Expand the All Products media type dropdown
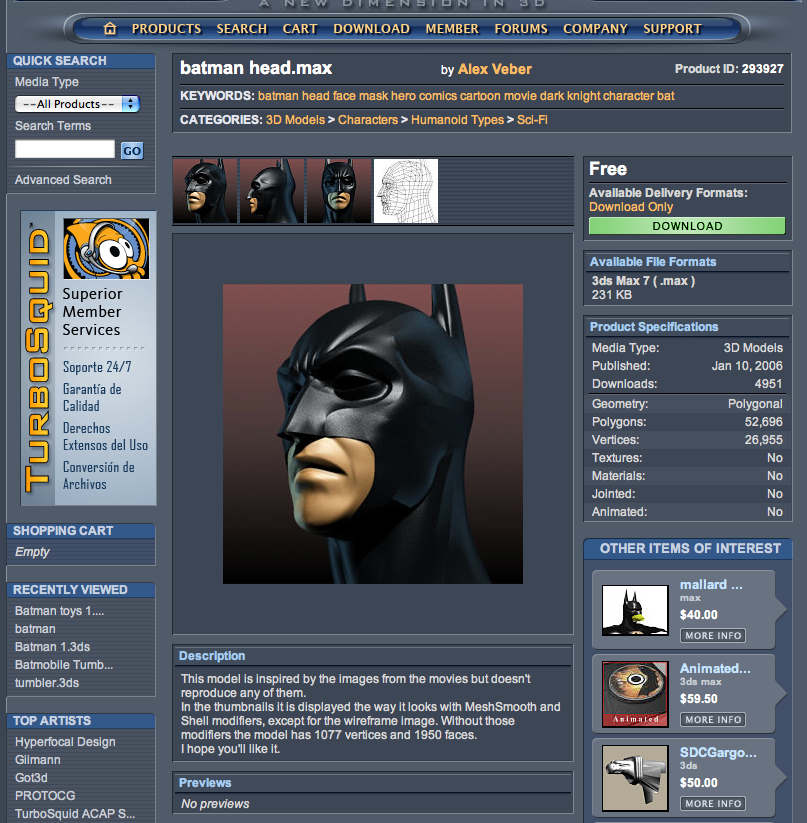807x823 pixels. 77,104
